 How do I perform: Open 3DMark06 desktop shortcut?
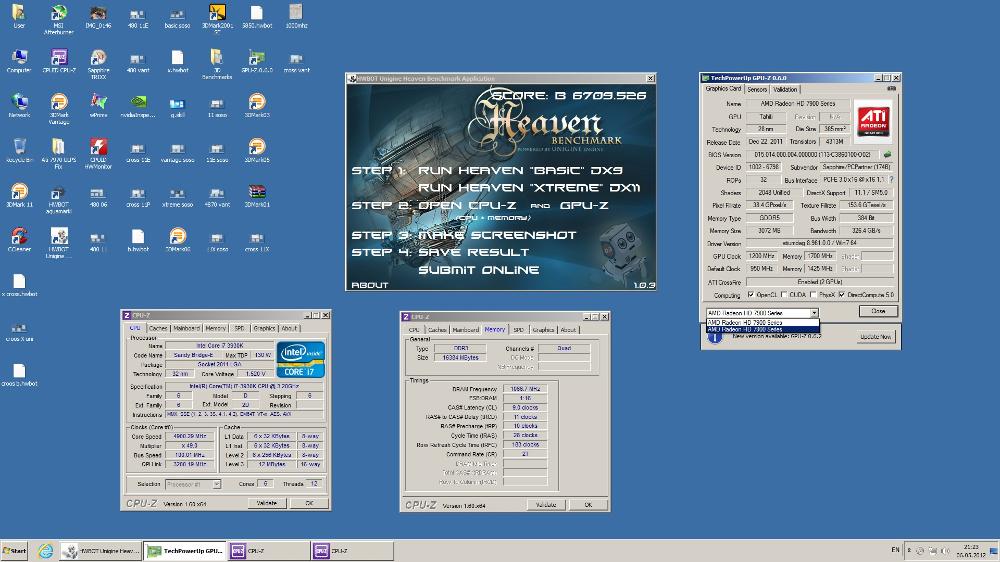coord(177,240)
